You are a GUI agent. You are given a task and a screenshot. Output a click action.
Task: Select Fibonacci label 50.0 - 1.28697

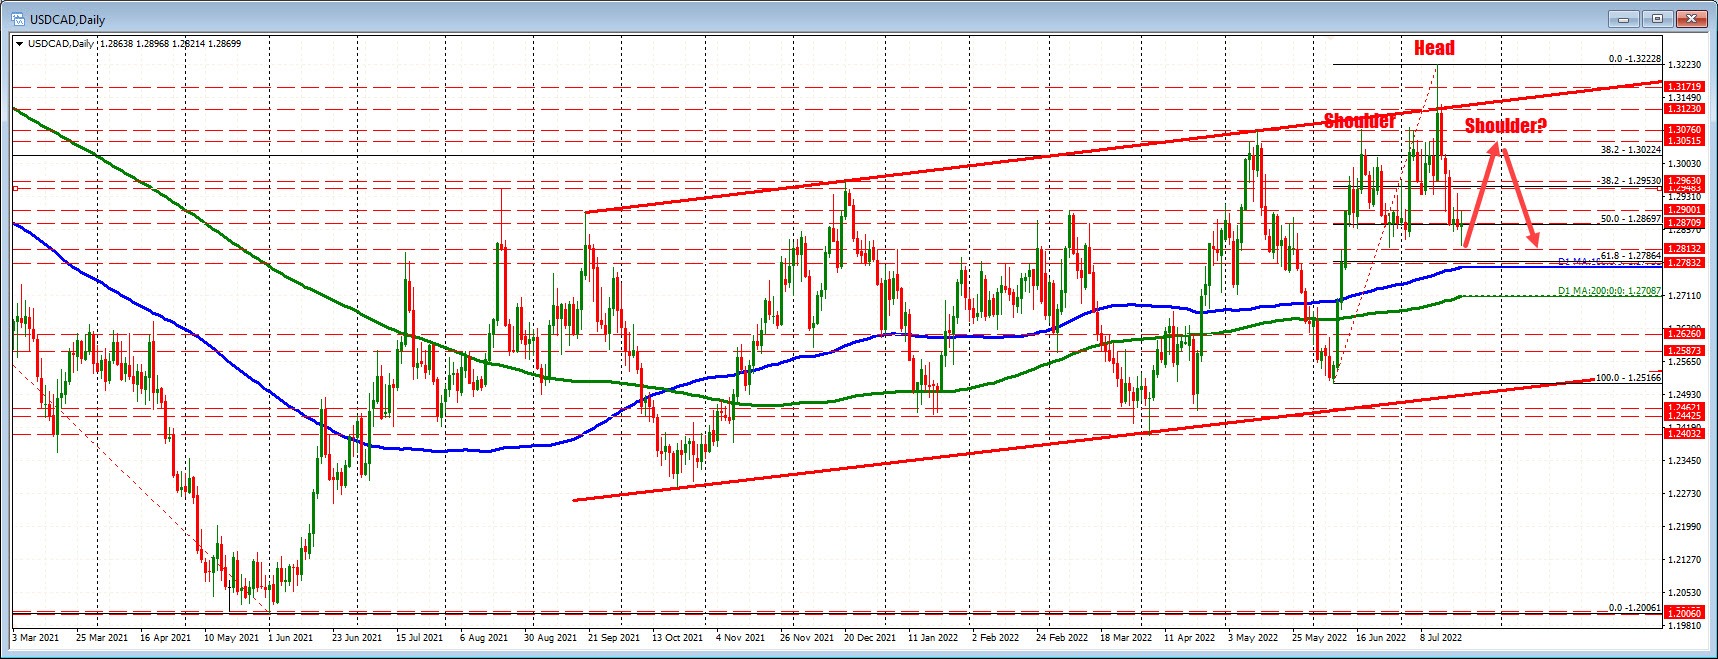(x=1630, y=218)
